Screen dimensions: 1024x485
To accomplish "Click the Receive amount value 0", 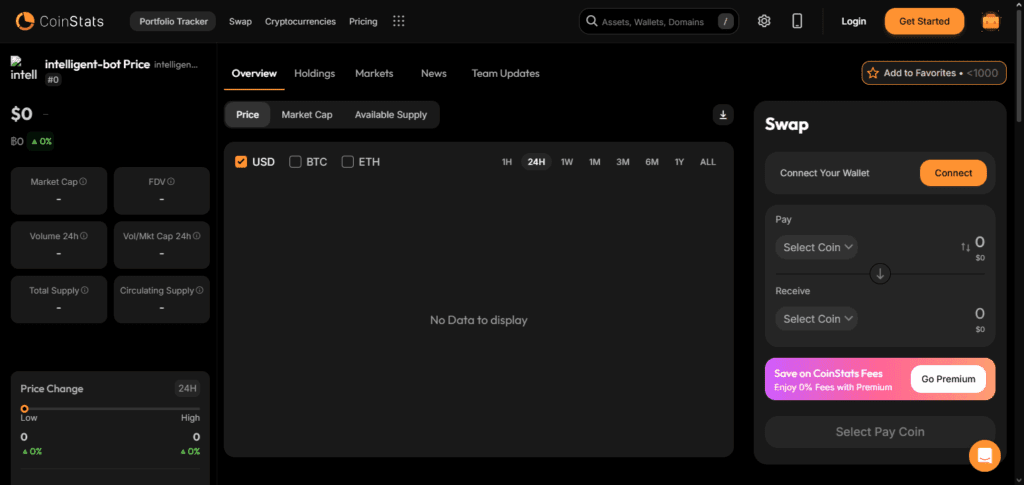I will coord(980,313).
